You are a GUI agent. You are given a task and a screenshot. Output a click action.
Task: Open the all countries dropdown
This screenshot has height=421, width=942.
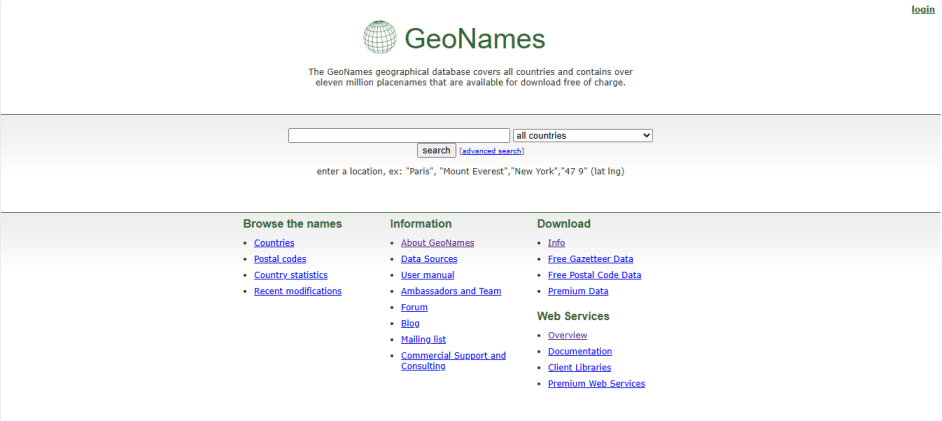[582, 135]
